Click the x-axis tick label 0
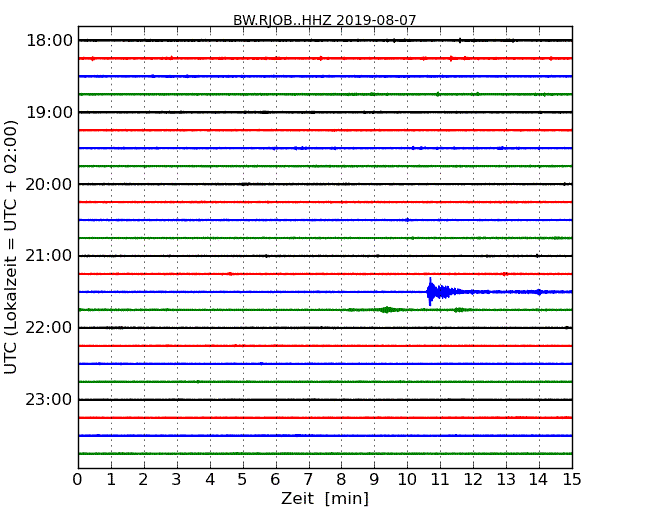 78,479
